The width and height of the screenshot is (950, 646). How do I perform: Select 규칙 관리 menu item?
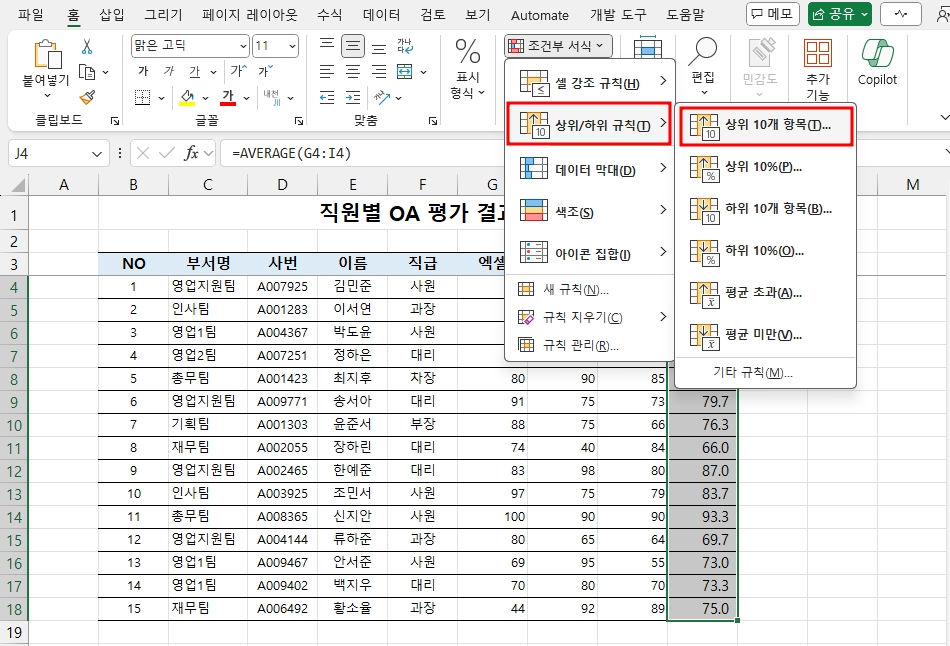590,345
